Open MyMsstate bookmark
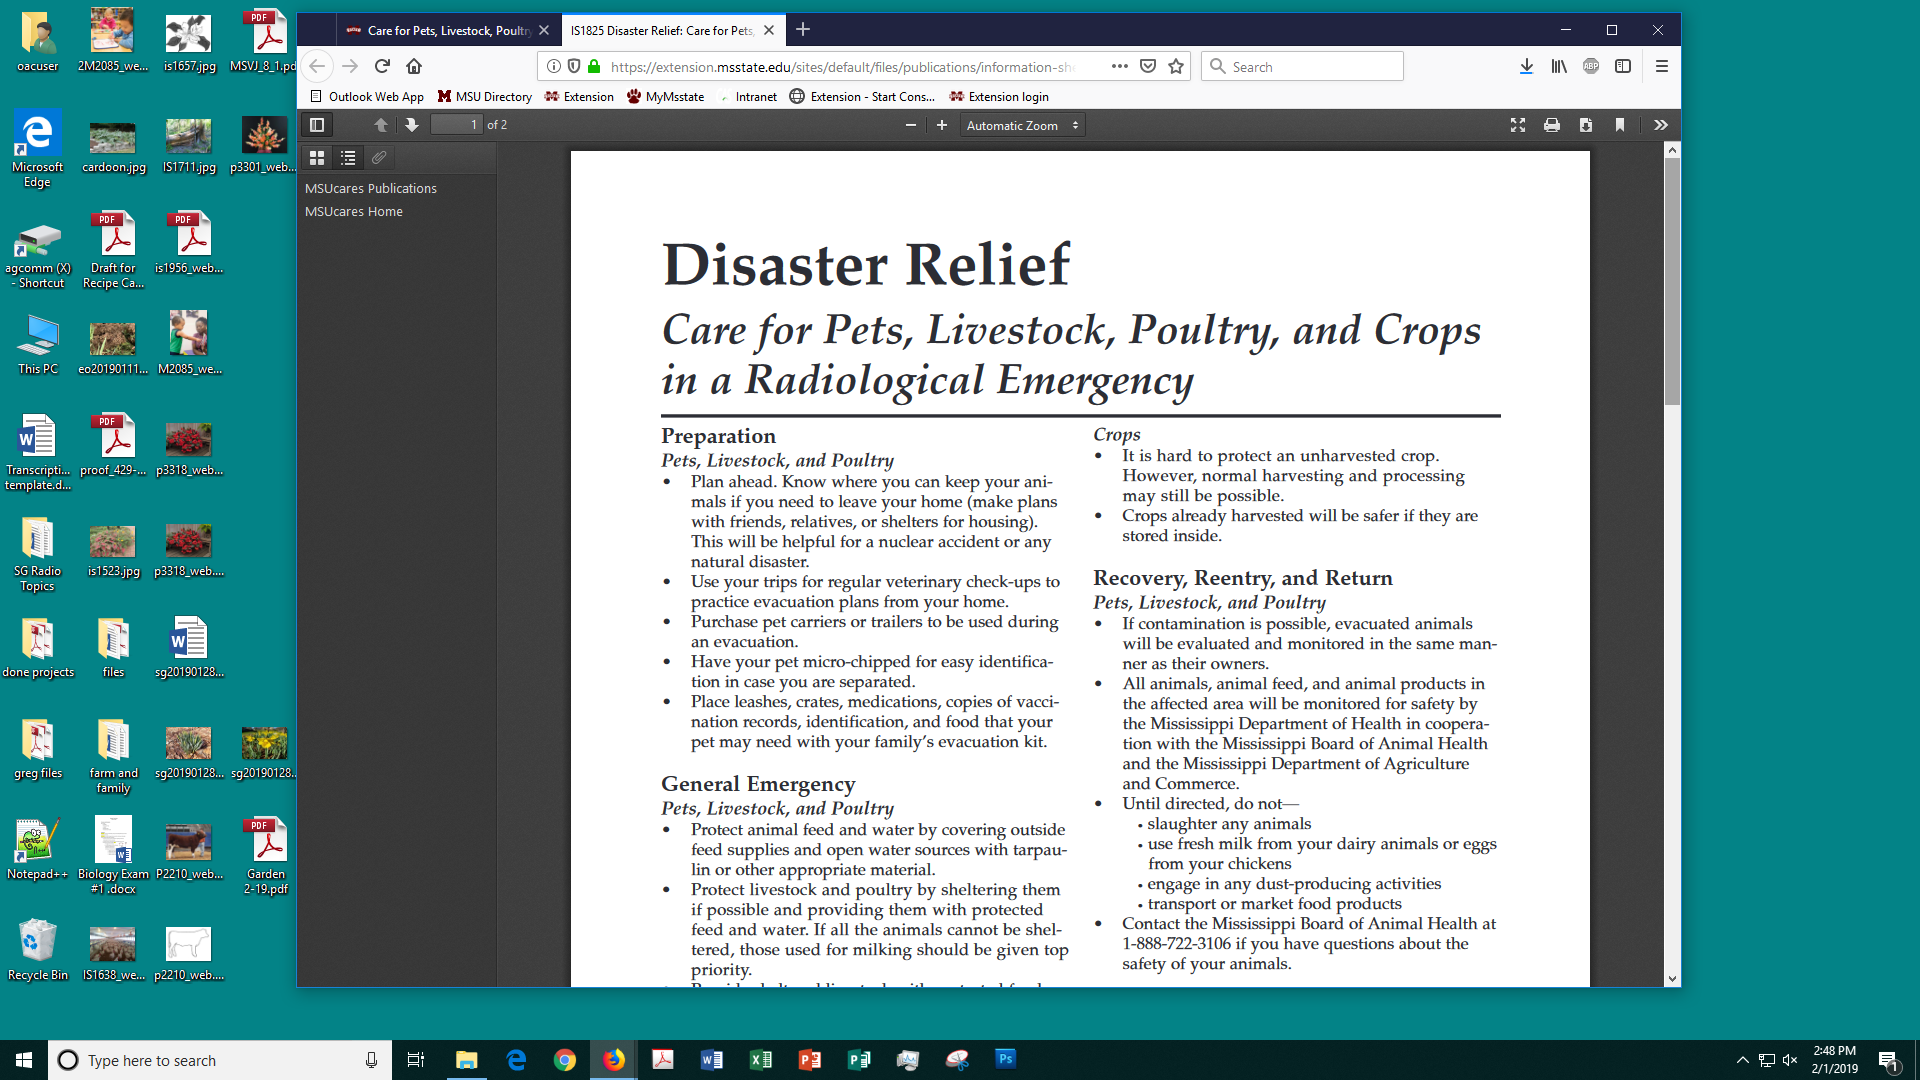 [666, 97]
